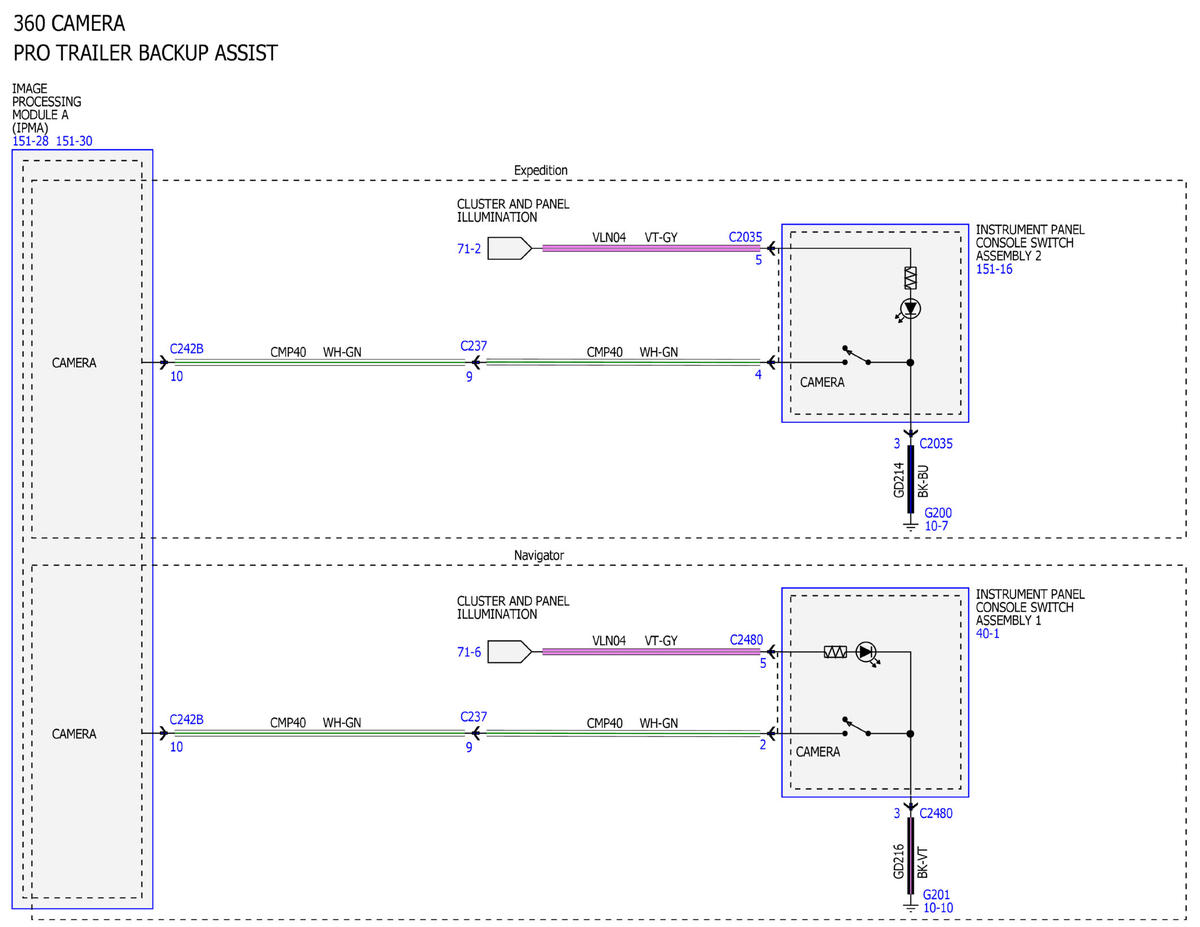
Task: Click the BK-VT wire color label
Action: (x=923, y=862)
